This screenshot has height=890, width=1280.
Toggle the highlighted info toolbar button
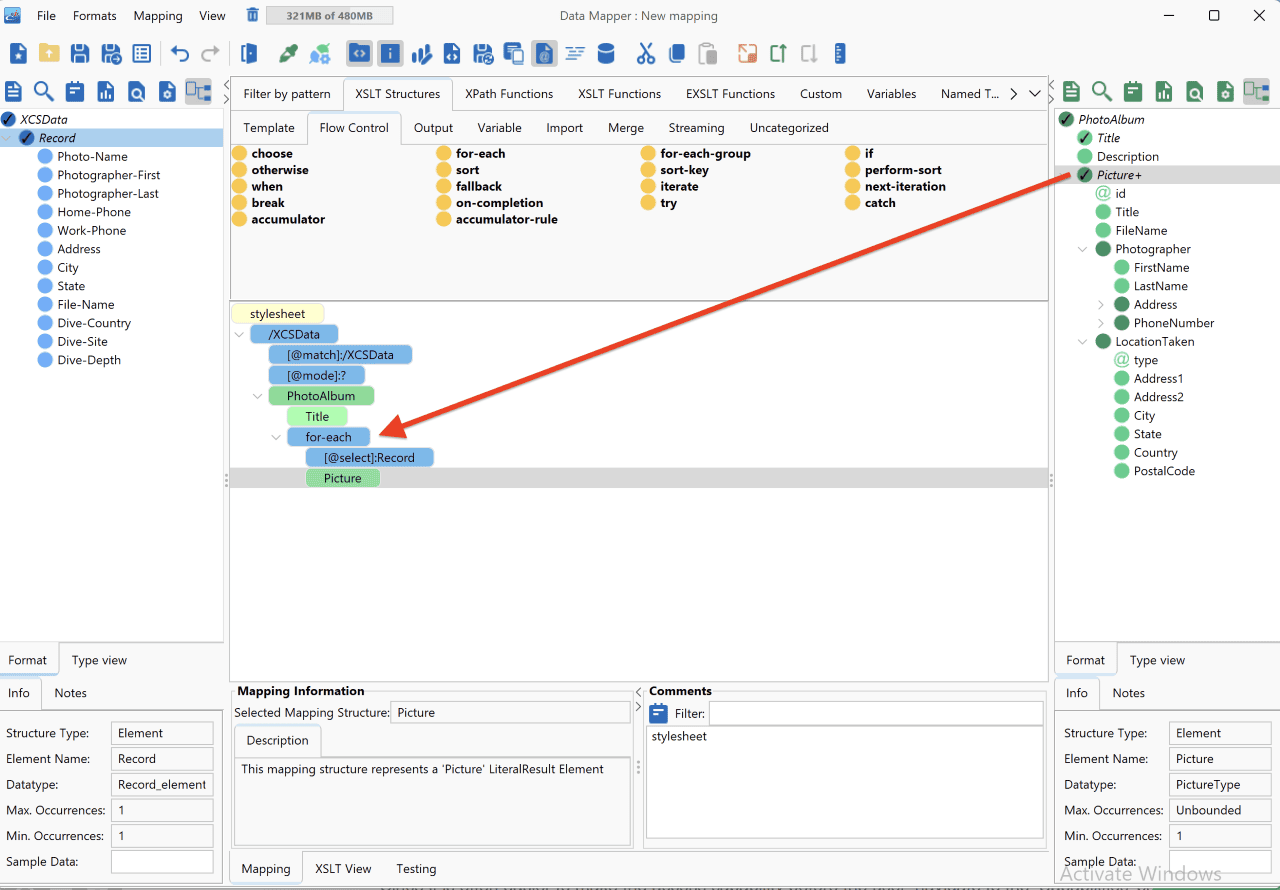click(x=390, y=54)
